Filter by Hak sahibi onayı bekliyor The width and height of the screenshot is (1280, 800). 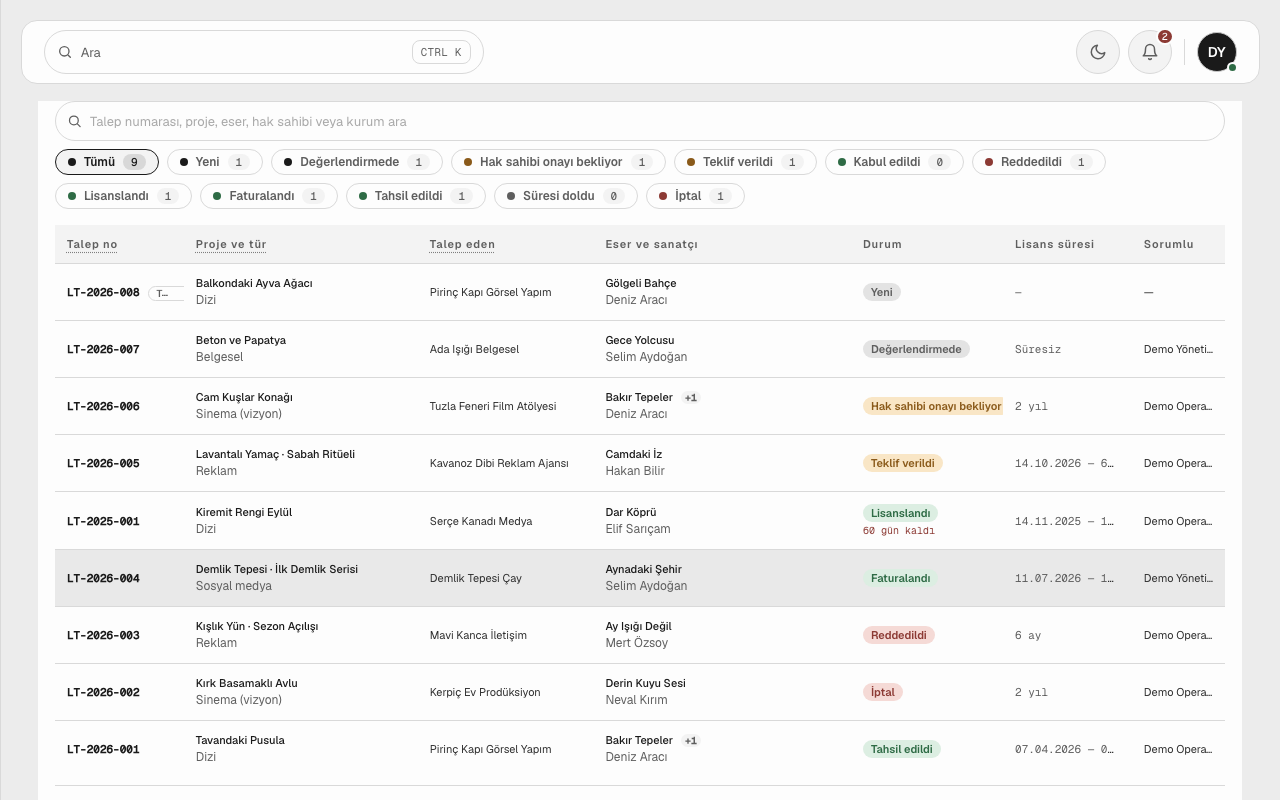click(558, 162)
